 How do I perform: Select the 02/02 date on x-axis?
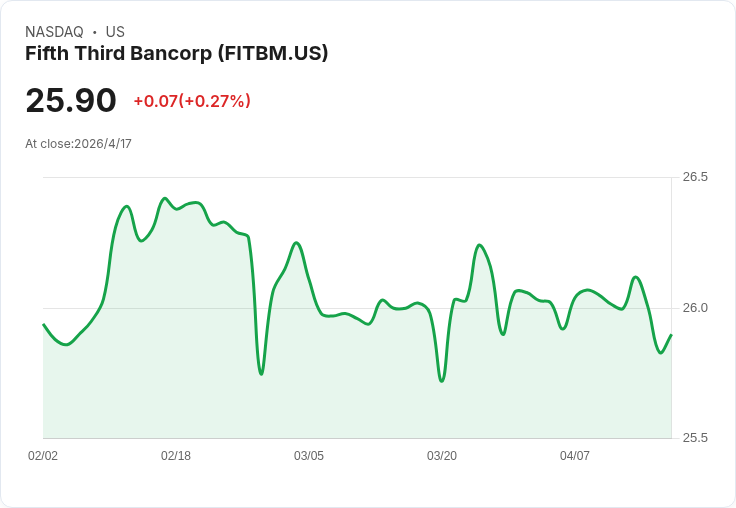tap(43, 456)
